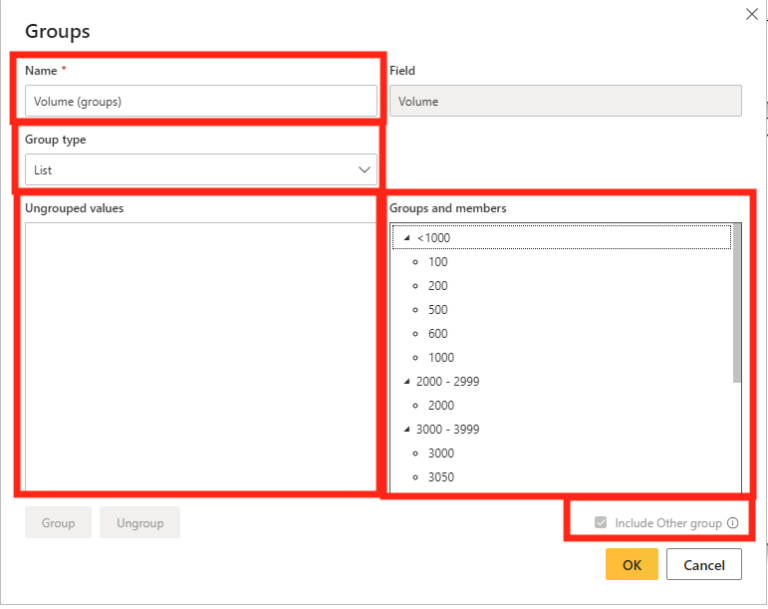Select the <1000 group row

point(561,238)
